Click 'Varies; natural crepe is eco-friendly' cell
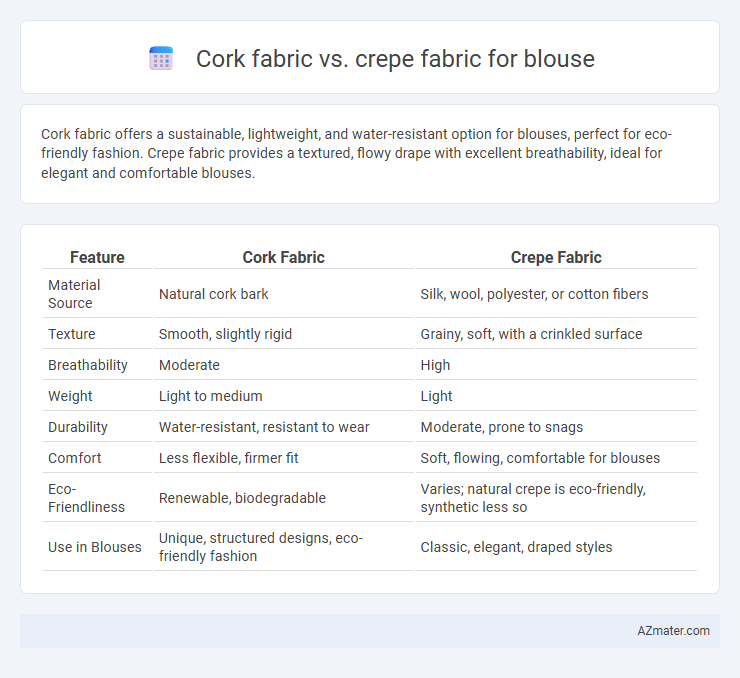The width and height of the screenshot is (740, 678). pos(533,498)
